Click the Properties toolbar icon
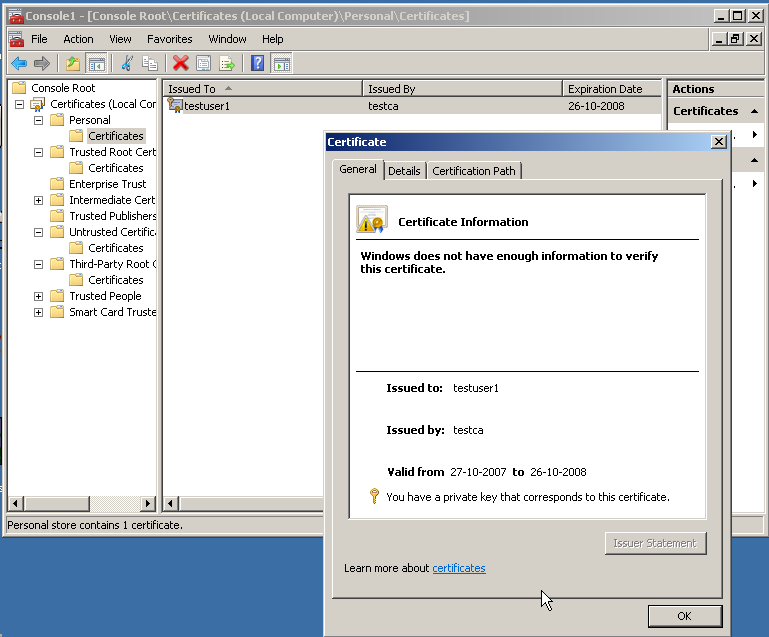This screenshot has width=769, height=637. pos(204,63)
